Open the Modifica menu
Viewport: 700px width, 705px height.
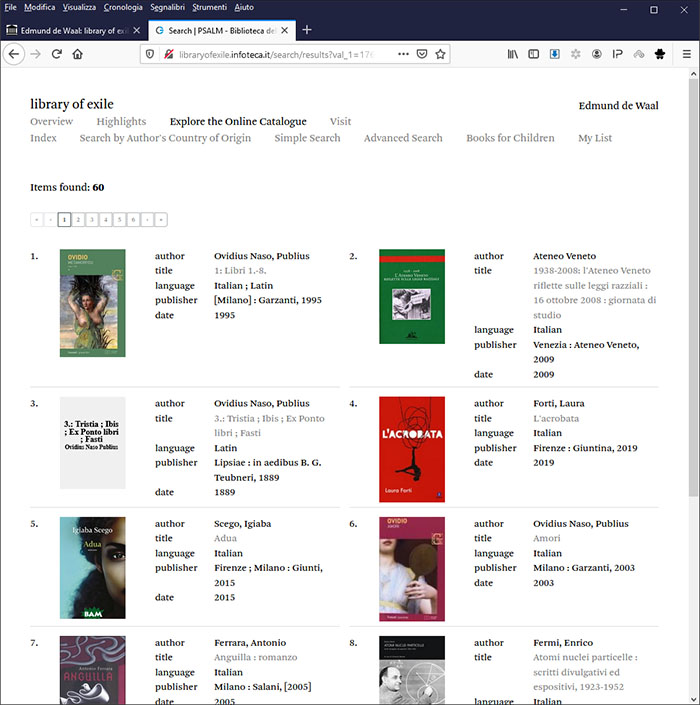[x=40, y=7]
